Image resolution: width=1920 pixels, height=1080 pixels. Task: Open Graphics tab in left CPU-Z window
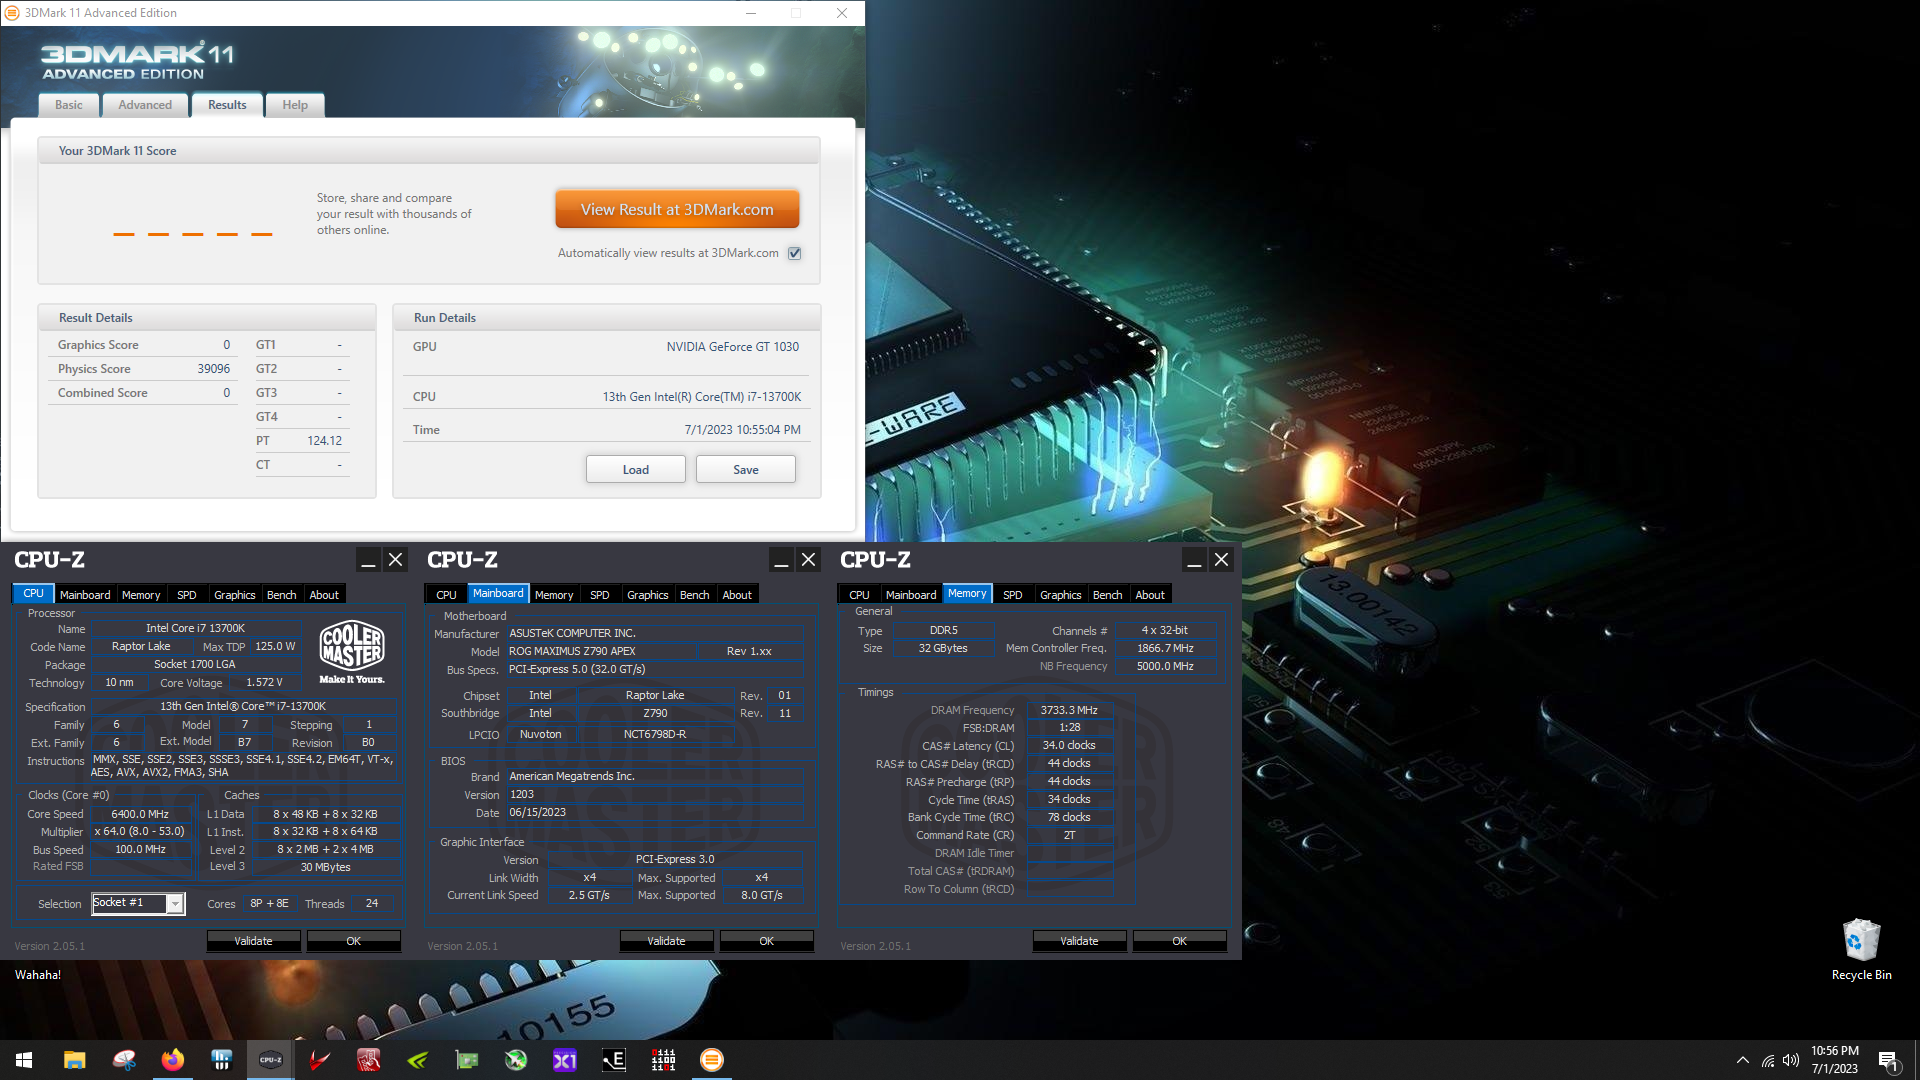pyautogui.click(x=235, y=595)
